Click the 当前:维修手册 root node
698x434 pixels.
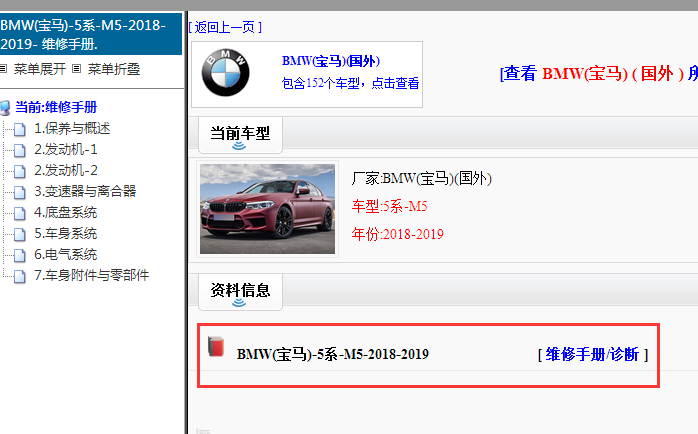point(56,107)
